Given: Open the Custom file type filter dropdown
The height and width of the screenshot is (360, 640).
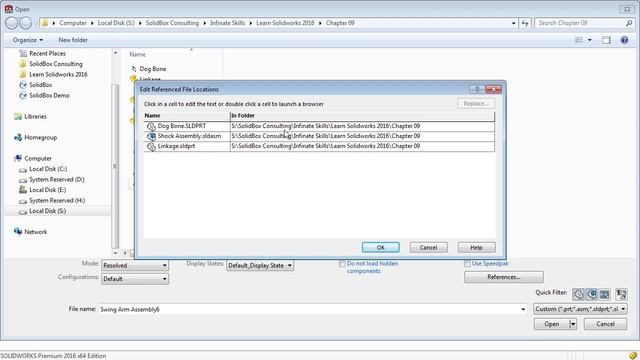Looking at the screenshot, I should point(580,309).
